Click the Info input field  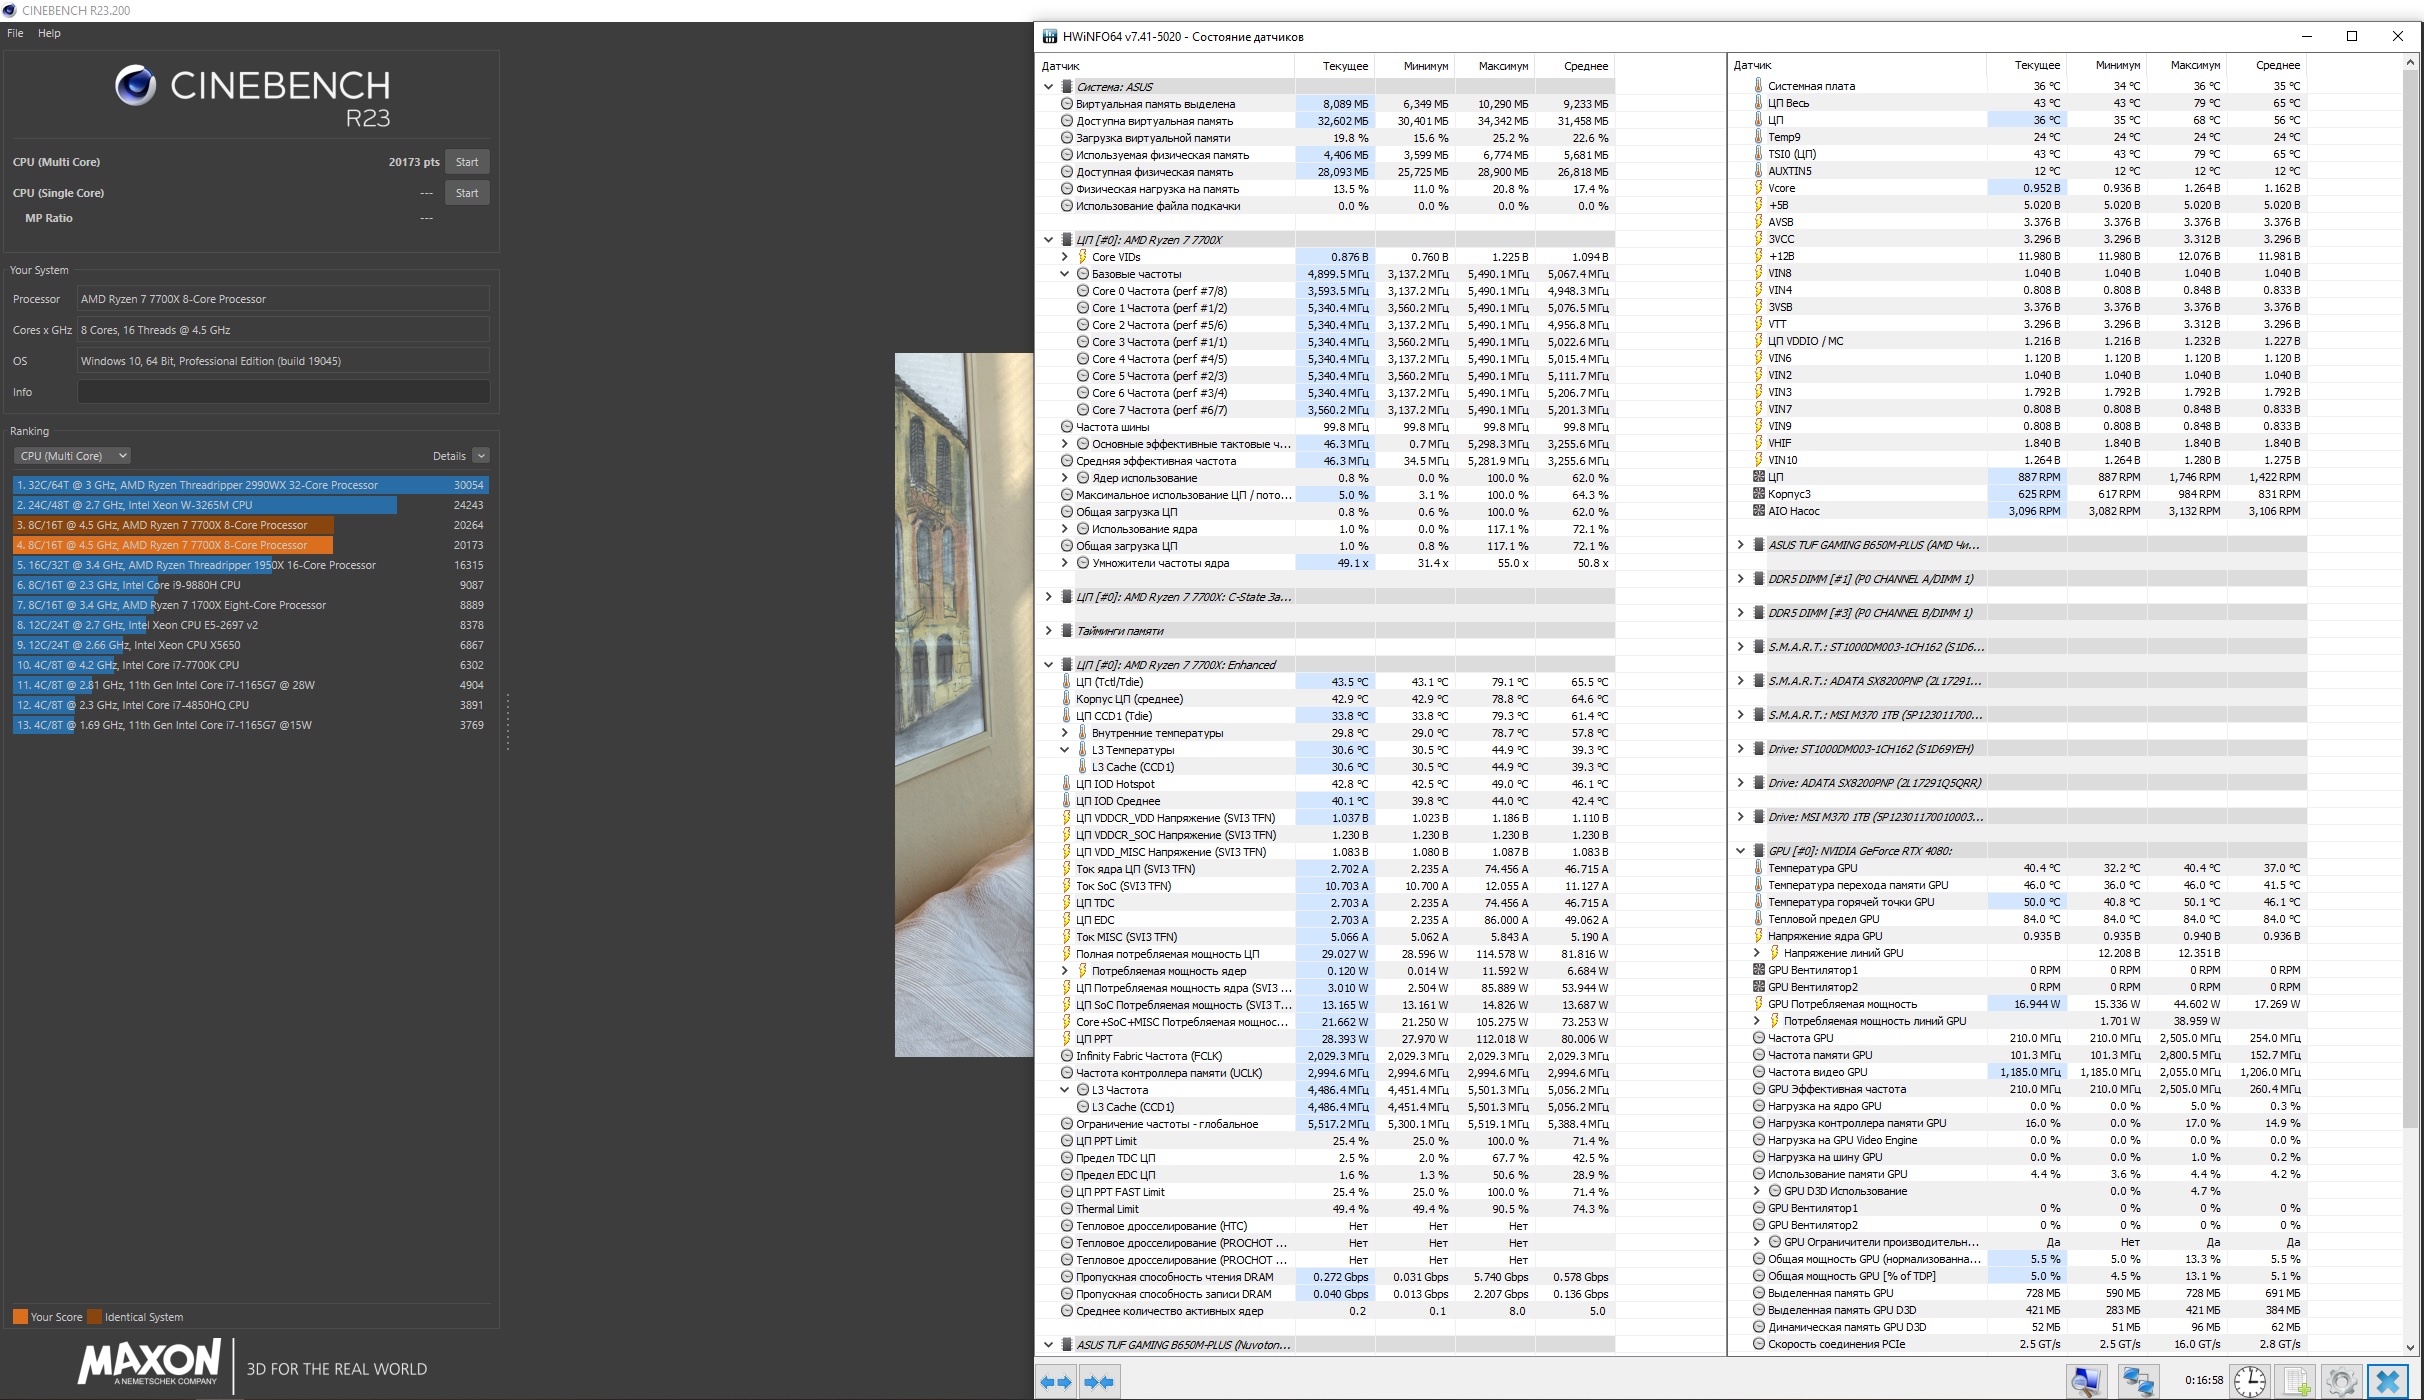coord(284,392)
